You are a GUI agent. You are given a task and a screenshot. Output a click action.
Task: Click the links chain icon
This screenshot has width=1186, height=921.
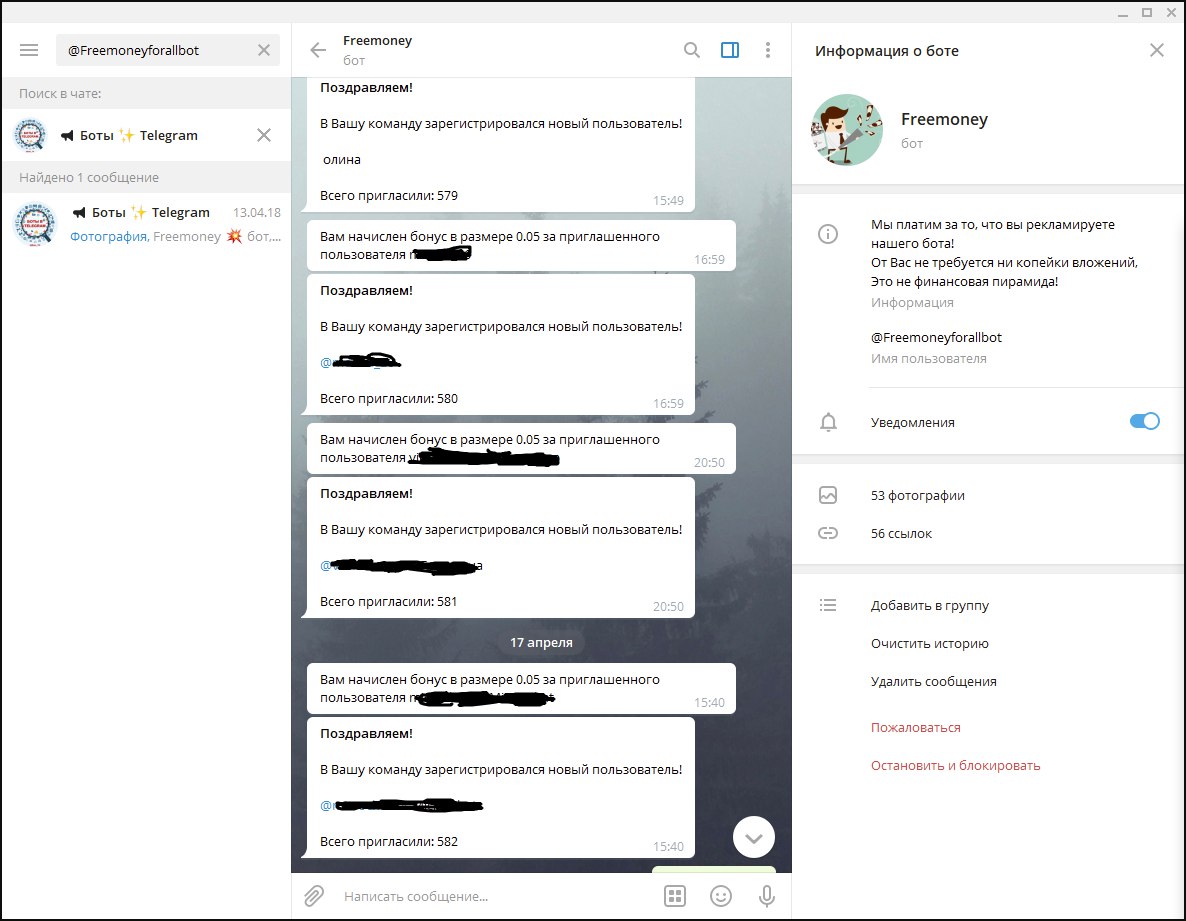tap(828, 533)
